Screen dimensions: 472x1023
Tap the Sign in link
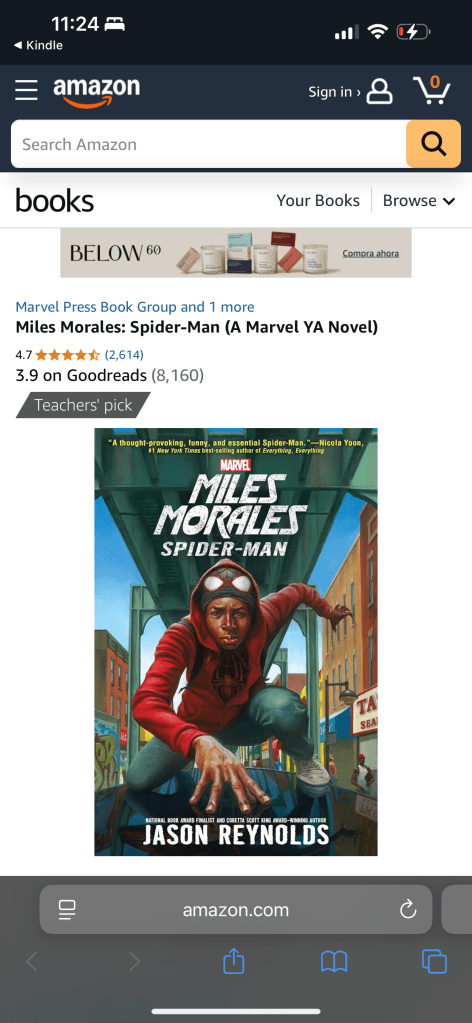tap(334, 92)
